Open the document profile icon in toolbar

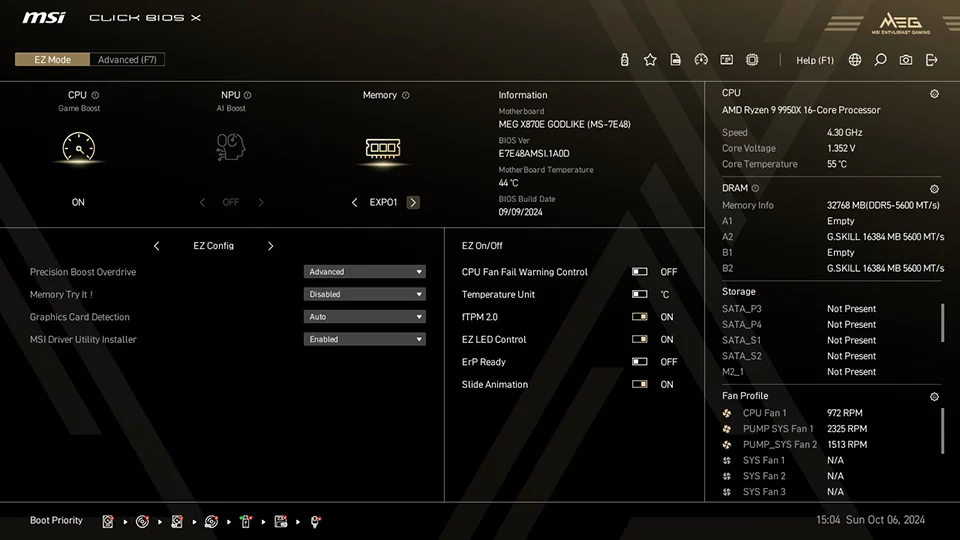pyautogui.click(x=675, y=59)
